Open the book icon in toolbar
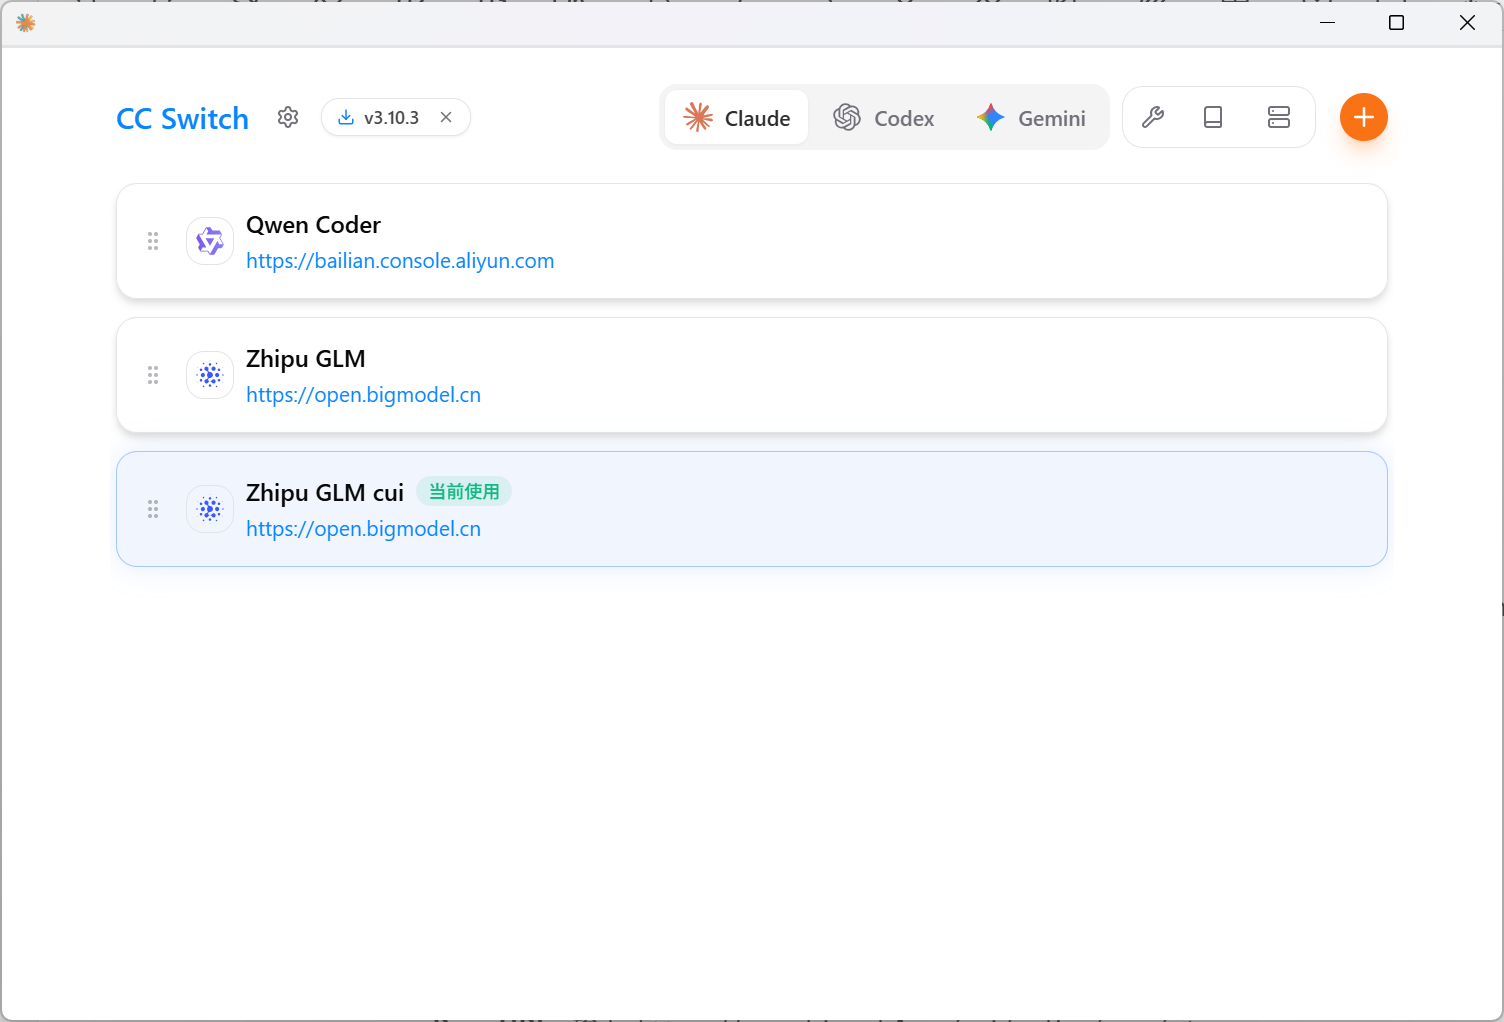This screenshot has height=1022, width=1504. 1213,117
